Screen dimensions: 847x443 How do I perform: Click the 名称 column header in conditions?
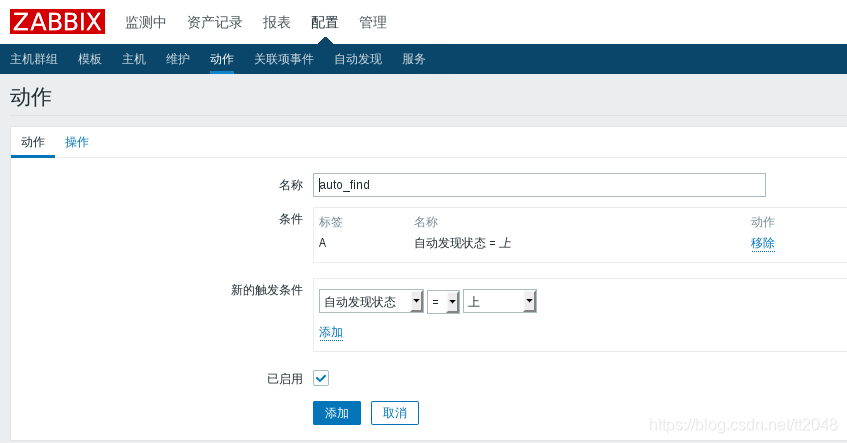(426, 222)
